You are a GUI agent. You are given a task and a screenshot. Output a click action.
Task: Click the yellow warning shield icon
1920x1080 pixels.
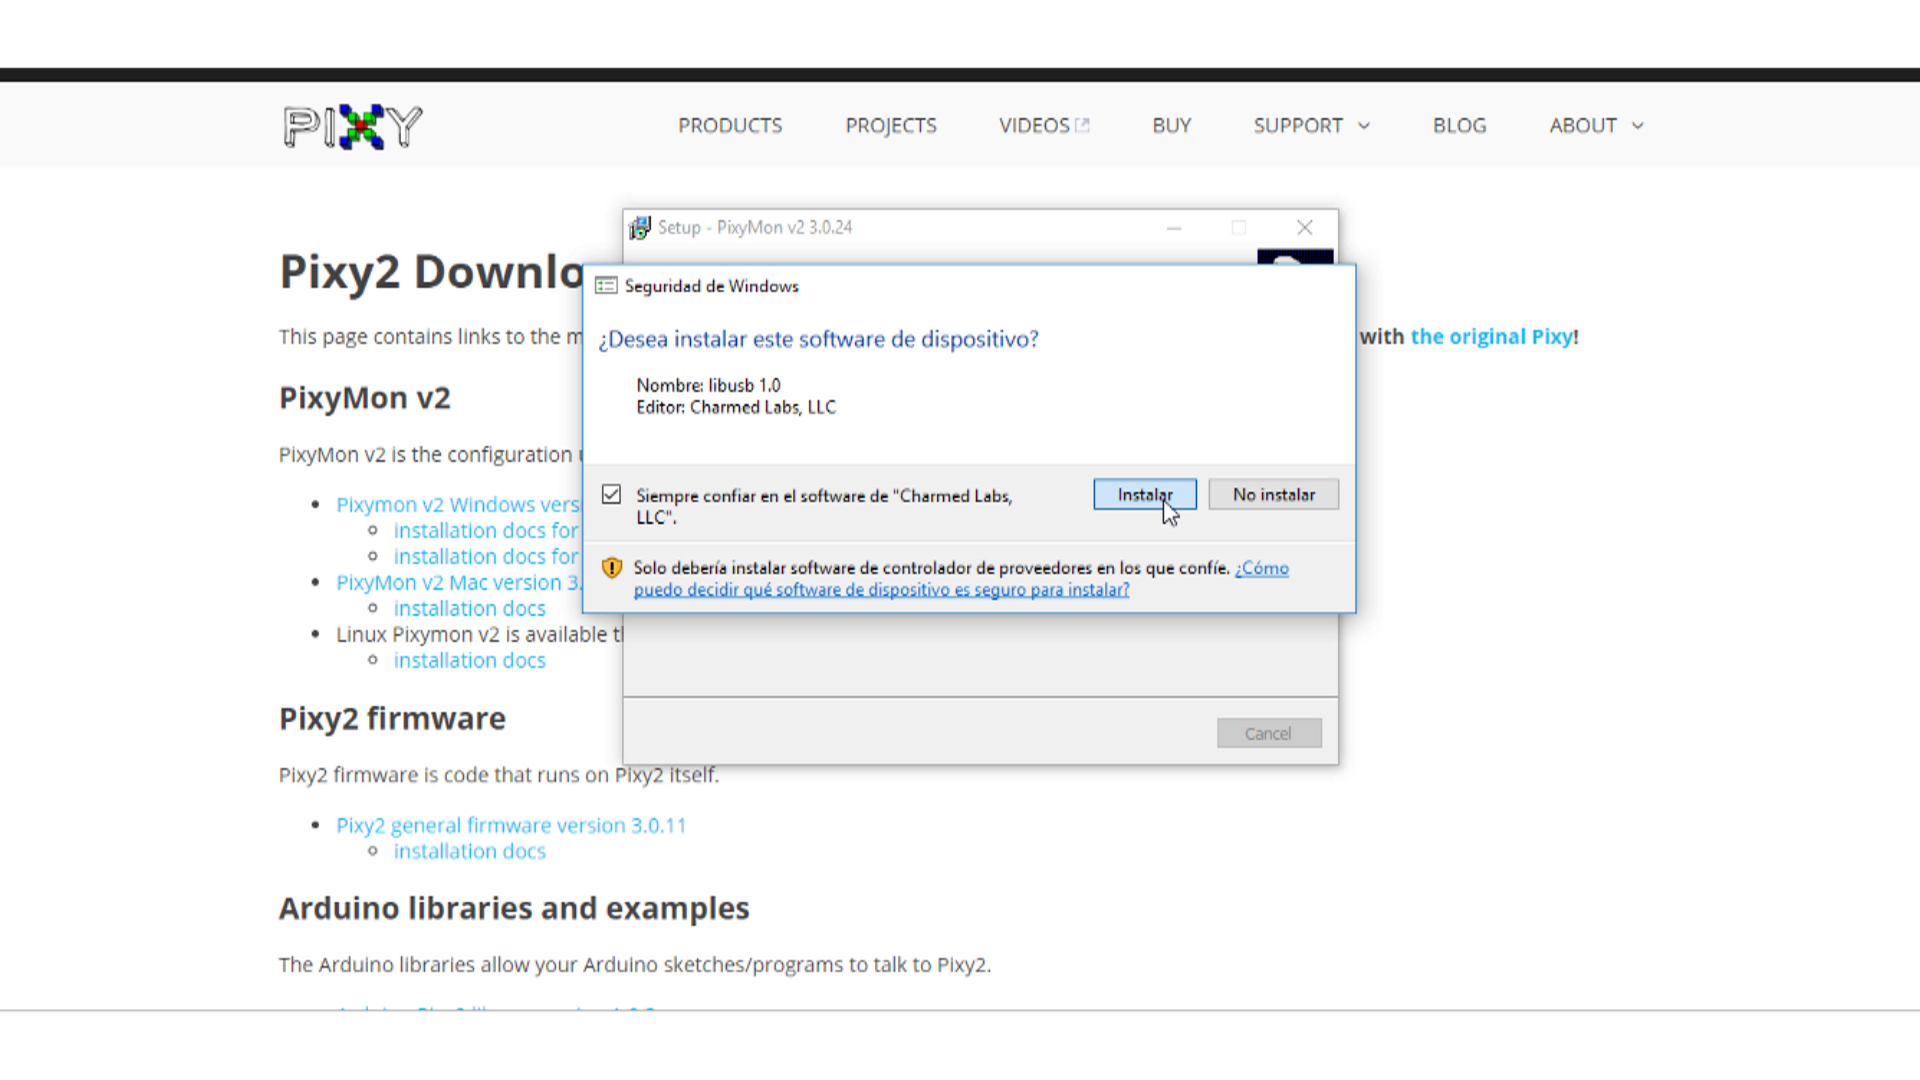point(612,568)
